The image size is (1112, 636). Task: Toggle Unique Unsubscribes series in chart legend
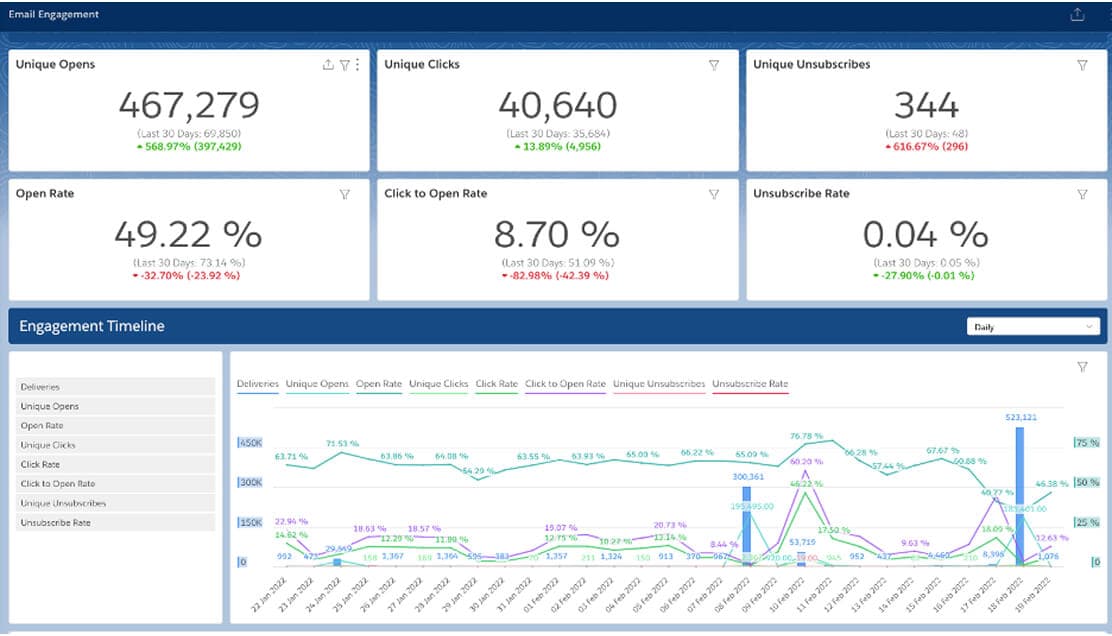659,384
